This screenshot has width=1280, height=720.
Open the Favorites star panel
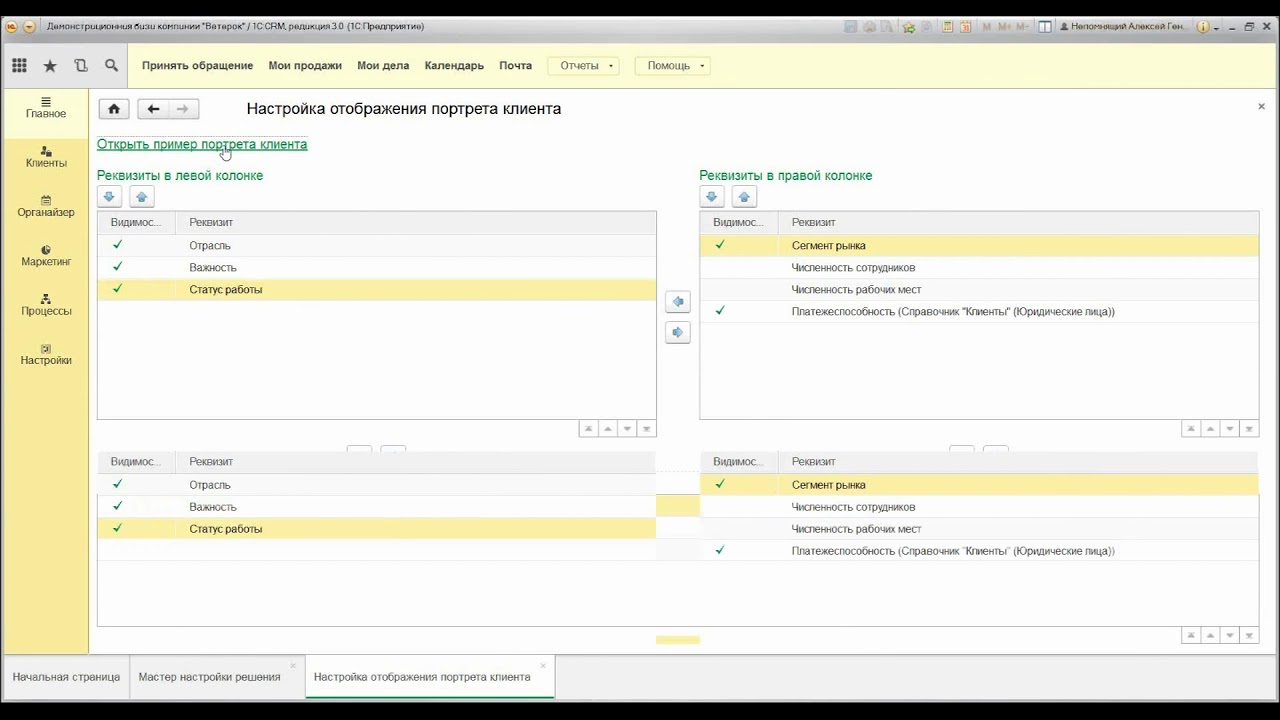point(50,66)
